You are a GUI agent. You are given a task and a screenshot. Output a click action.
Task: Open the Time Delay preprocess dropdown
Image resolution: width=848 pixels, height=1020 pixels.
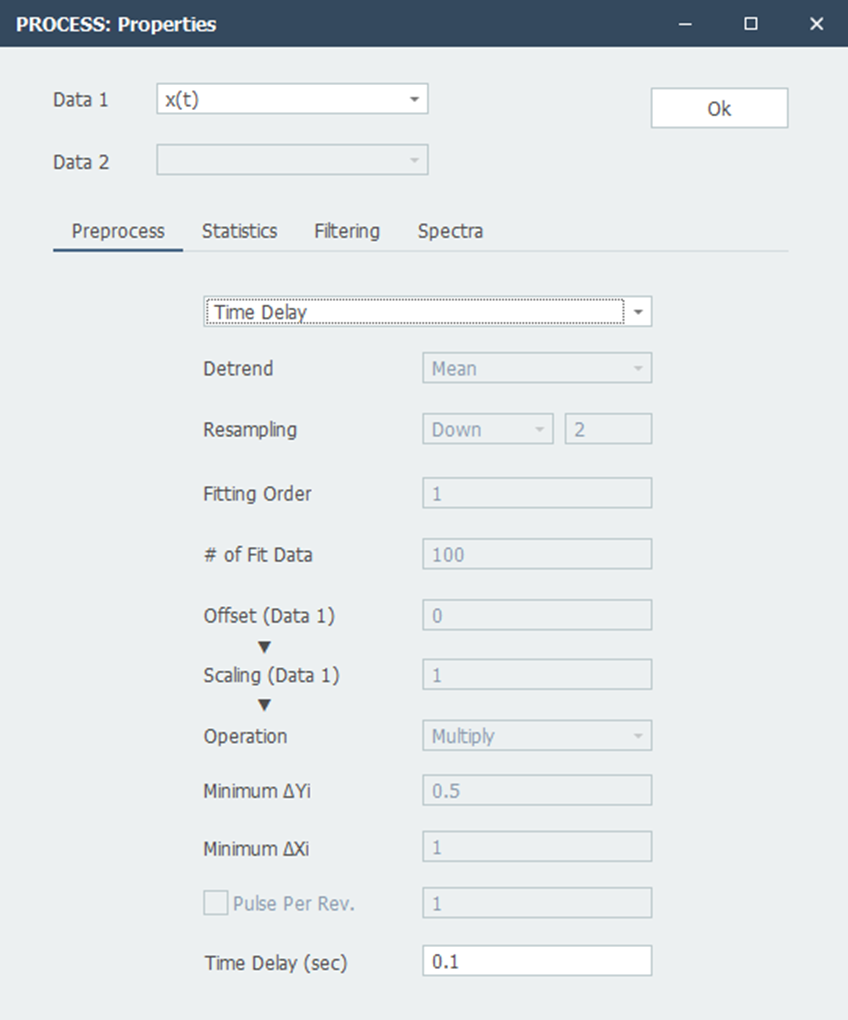click(x=427, y=312)
